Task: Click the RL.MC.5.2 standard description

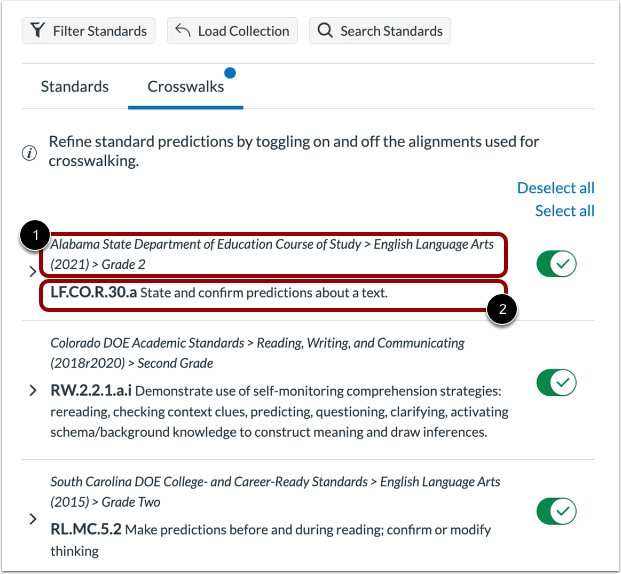Action: point(270,540)
